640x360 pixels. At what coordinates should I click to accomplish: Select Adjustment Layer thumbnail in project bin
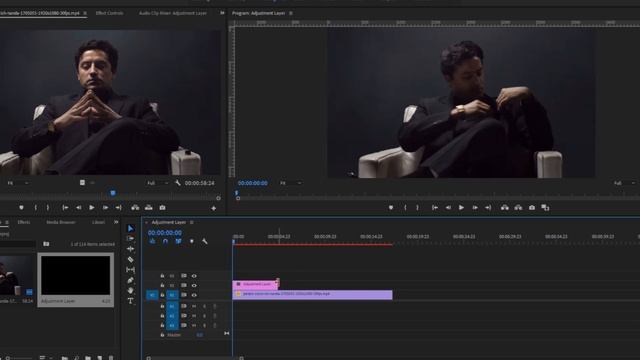pyautogui.click(x=76, y=275)
